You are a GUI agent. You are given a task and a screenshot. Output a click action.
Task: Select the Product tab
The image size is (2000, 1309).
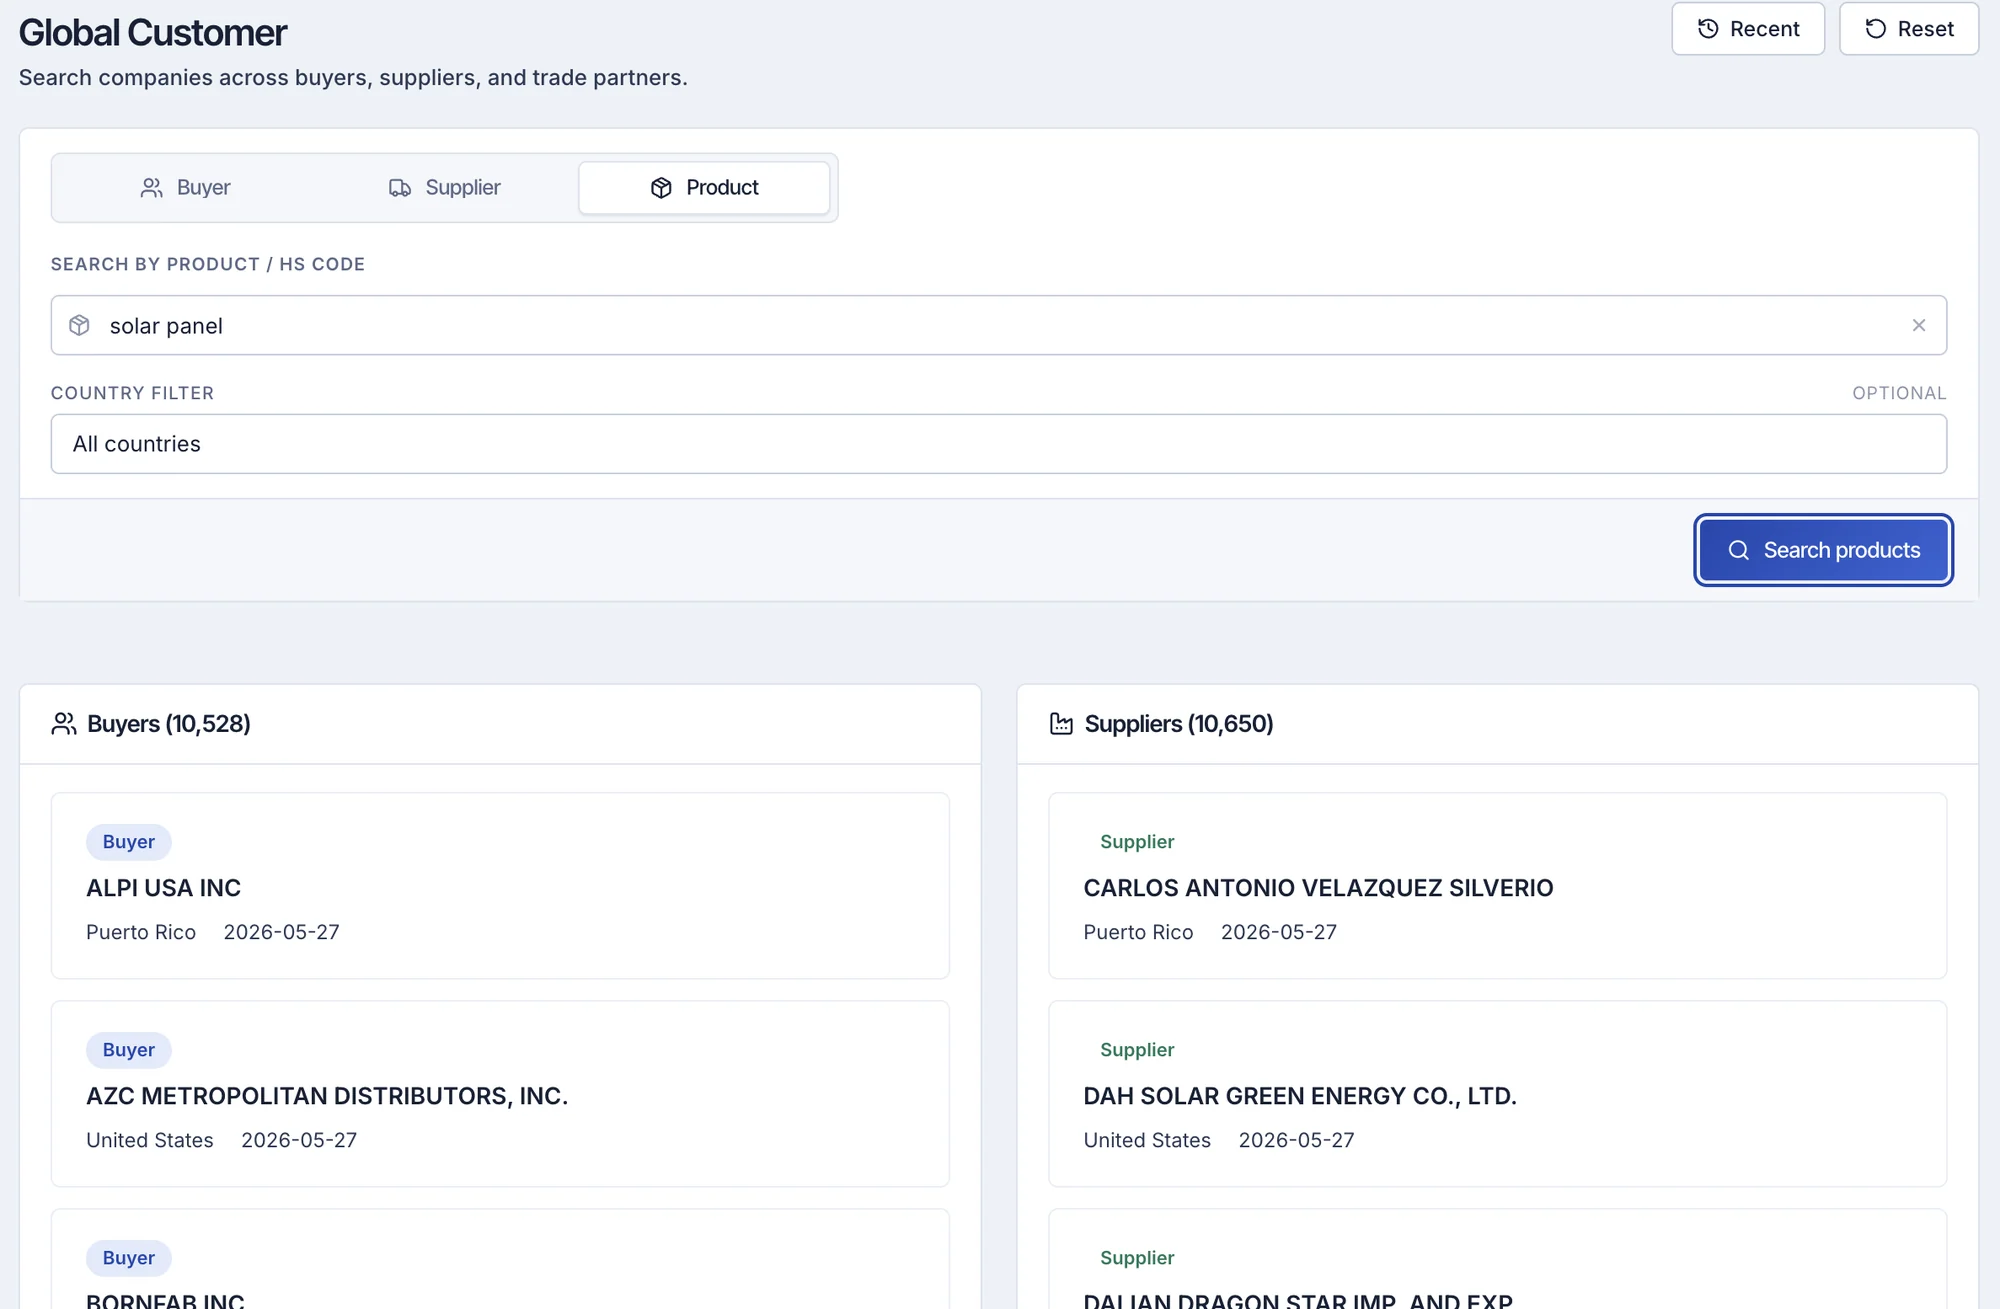click(704, 188)
